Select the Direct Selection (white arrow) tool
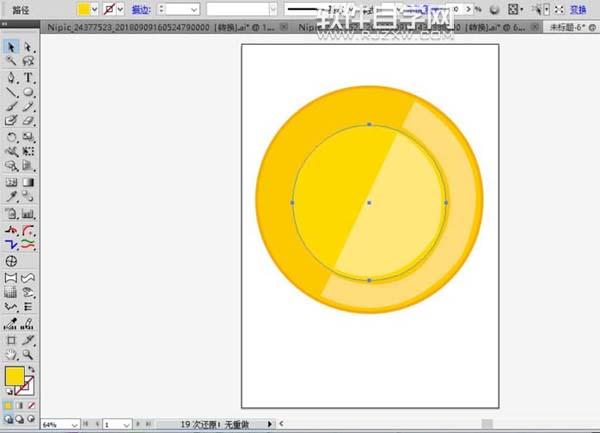Screen dimensions: 600x433 28,47
